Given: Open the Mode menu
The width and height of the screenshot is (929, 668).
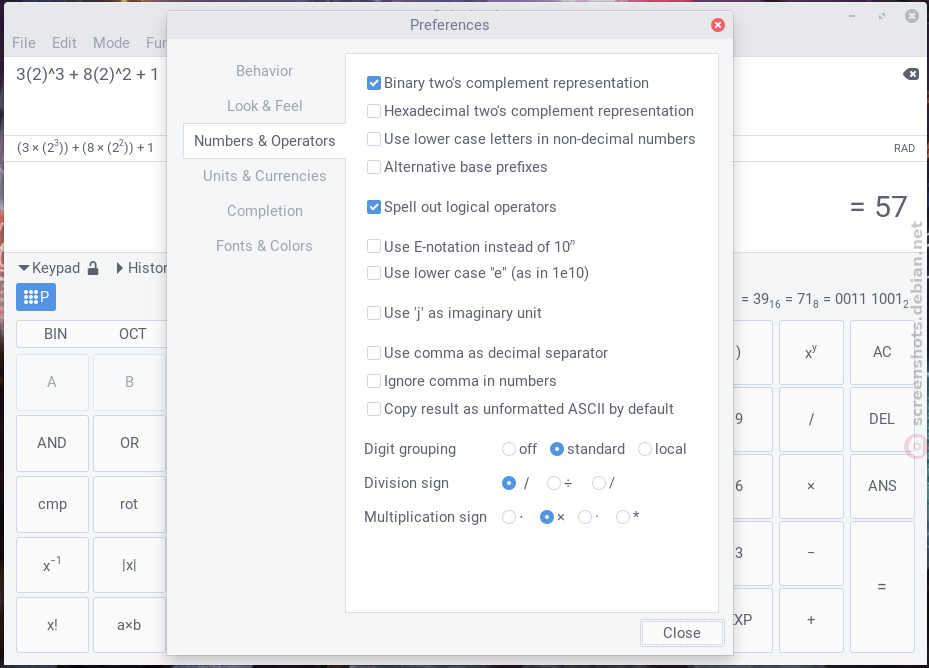Looking at the screenshot, I should pos(111,43).
